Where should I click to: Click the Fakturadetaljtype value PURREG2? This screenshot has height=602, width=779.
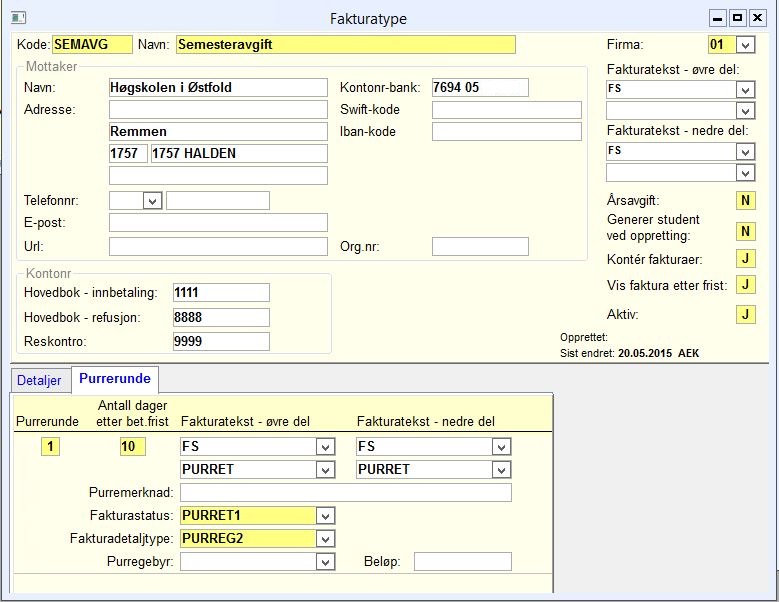248,538
